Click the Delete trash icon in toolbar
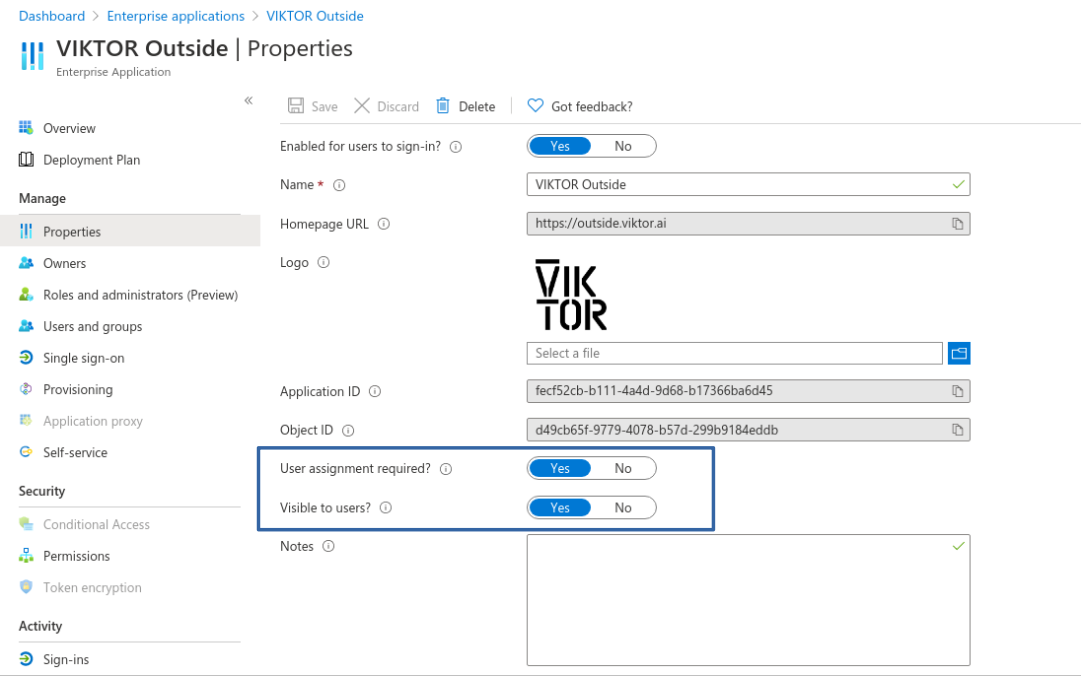 [x=442, y=106]
